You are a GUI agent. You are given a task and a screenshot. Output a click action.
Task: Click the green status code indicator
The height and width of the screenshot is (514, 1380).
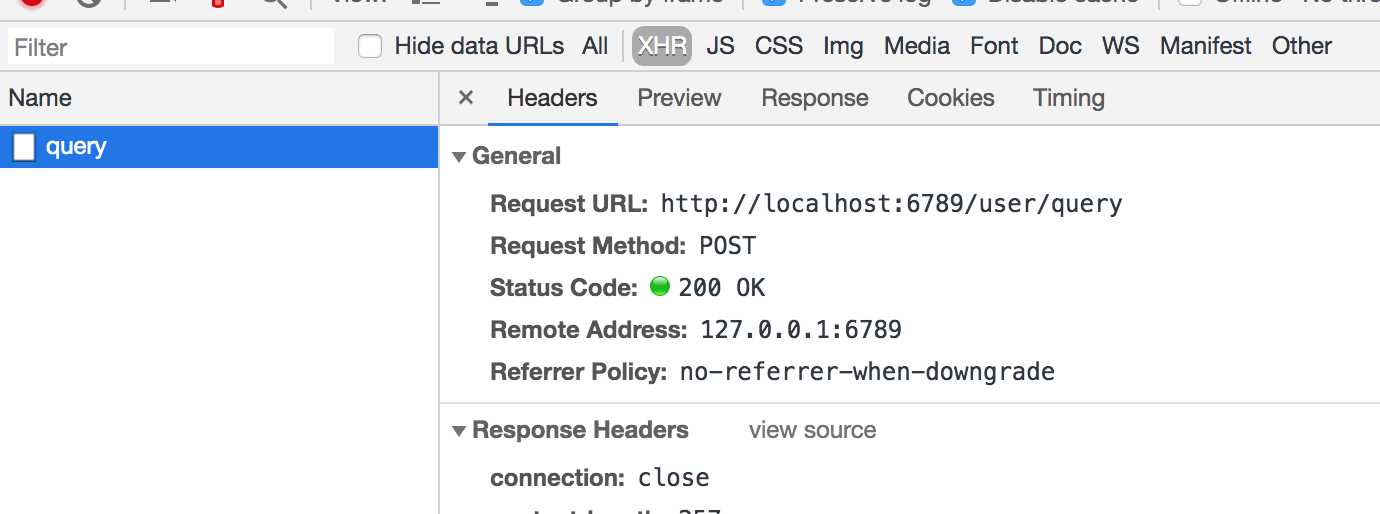659,287
